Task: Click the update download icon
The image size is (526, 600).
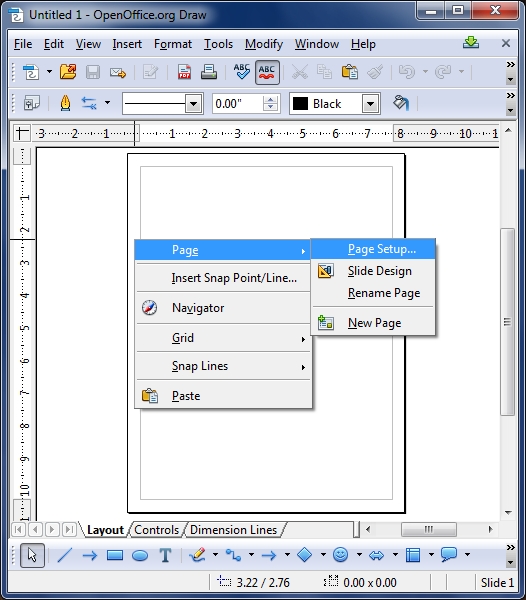Action: coord(471,42)
